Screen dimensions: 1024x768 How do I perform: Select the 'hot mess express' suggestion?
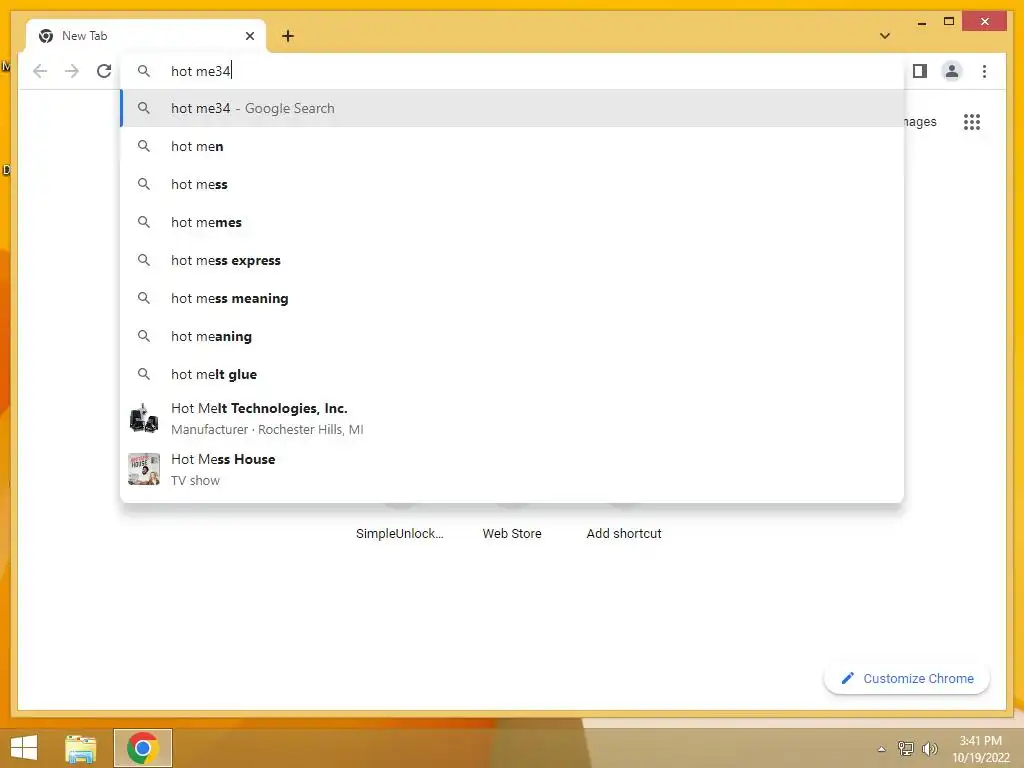coord(512,260)
